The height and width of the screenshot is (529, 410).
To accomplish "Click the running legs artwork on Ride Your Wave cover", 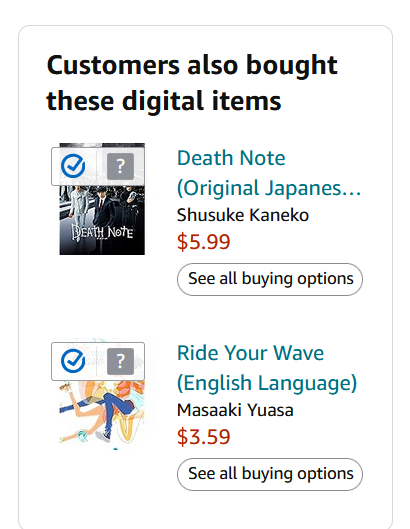I will click(101, 413).
